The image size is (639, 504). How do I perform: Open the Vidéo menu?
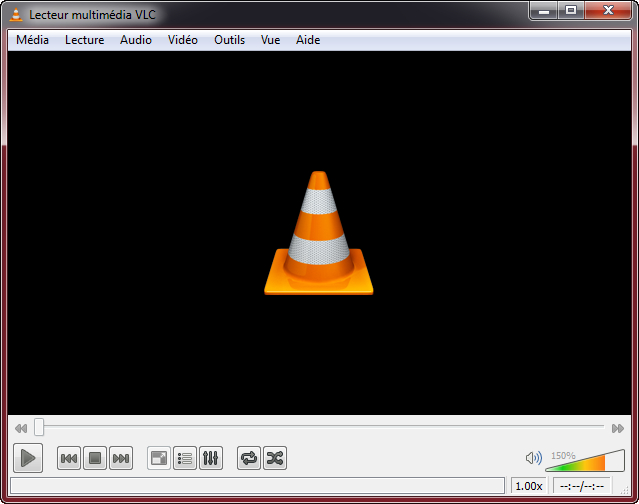click(183, 40)
